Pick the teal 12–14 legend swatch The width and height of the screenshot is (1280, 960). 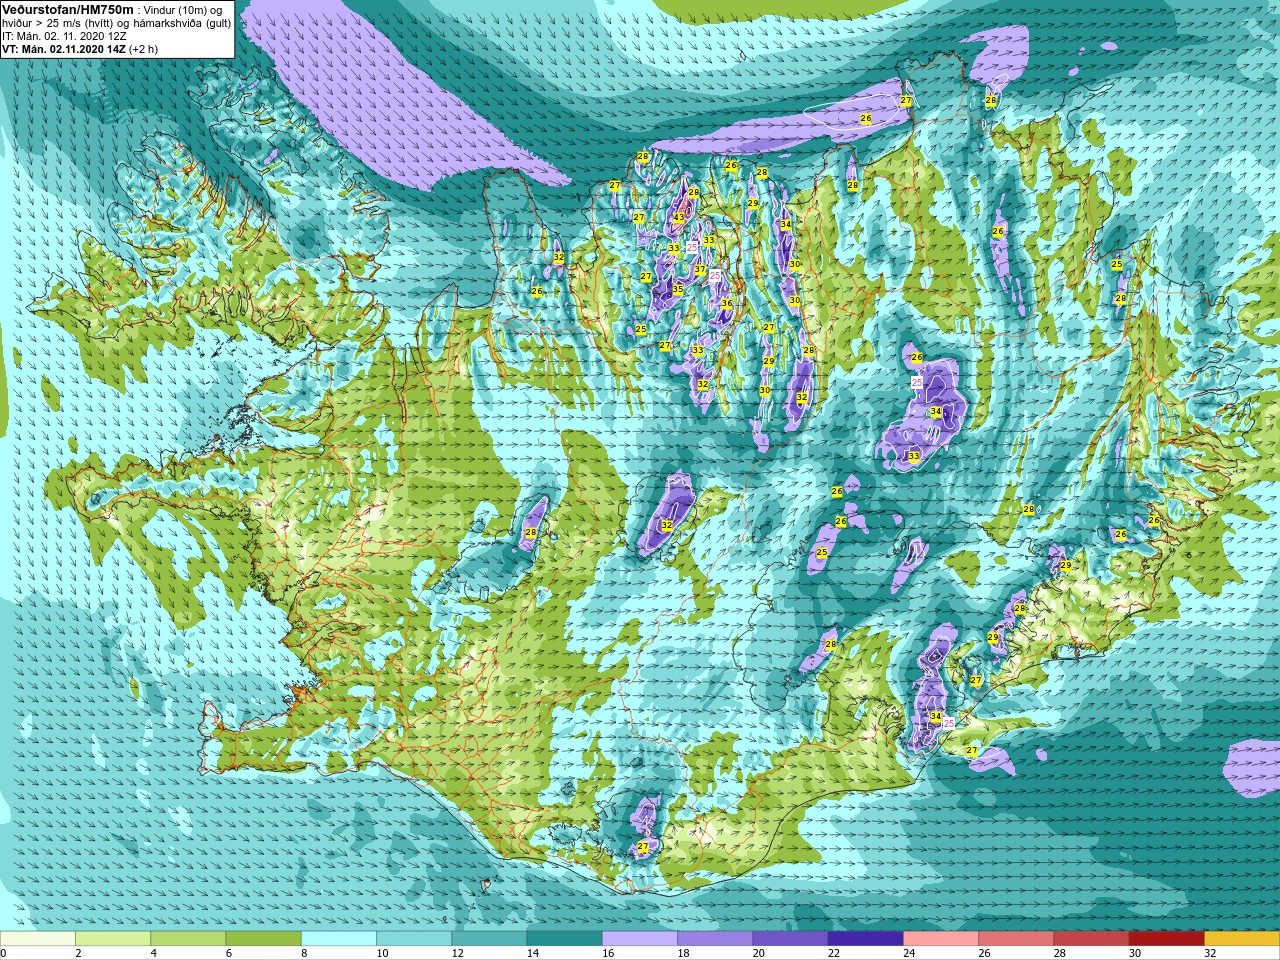coord(489,939)
